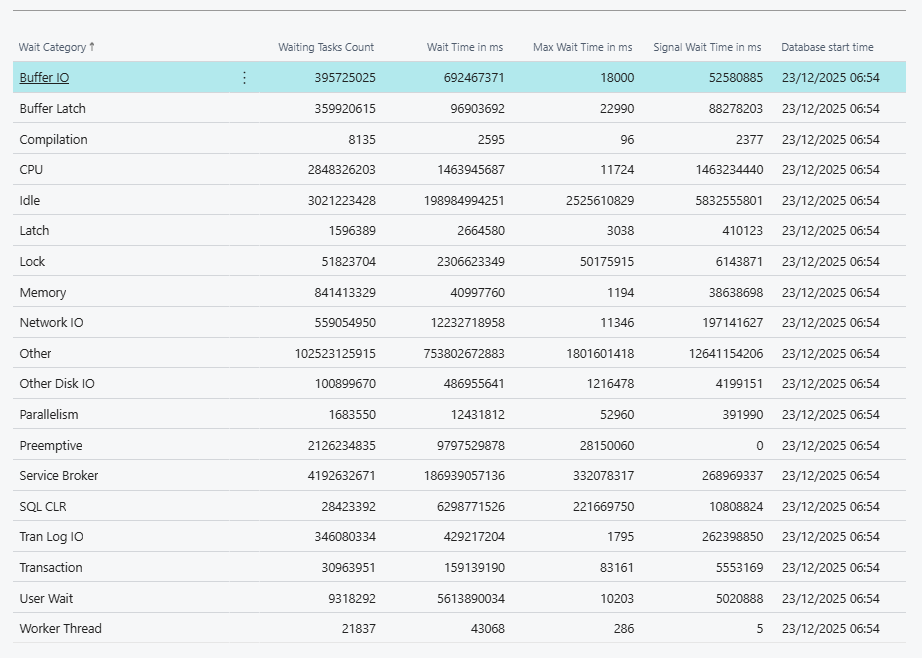
Task: Click the Lock wait category
Action: 32,262
